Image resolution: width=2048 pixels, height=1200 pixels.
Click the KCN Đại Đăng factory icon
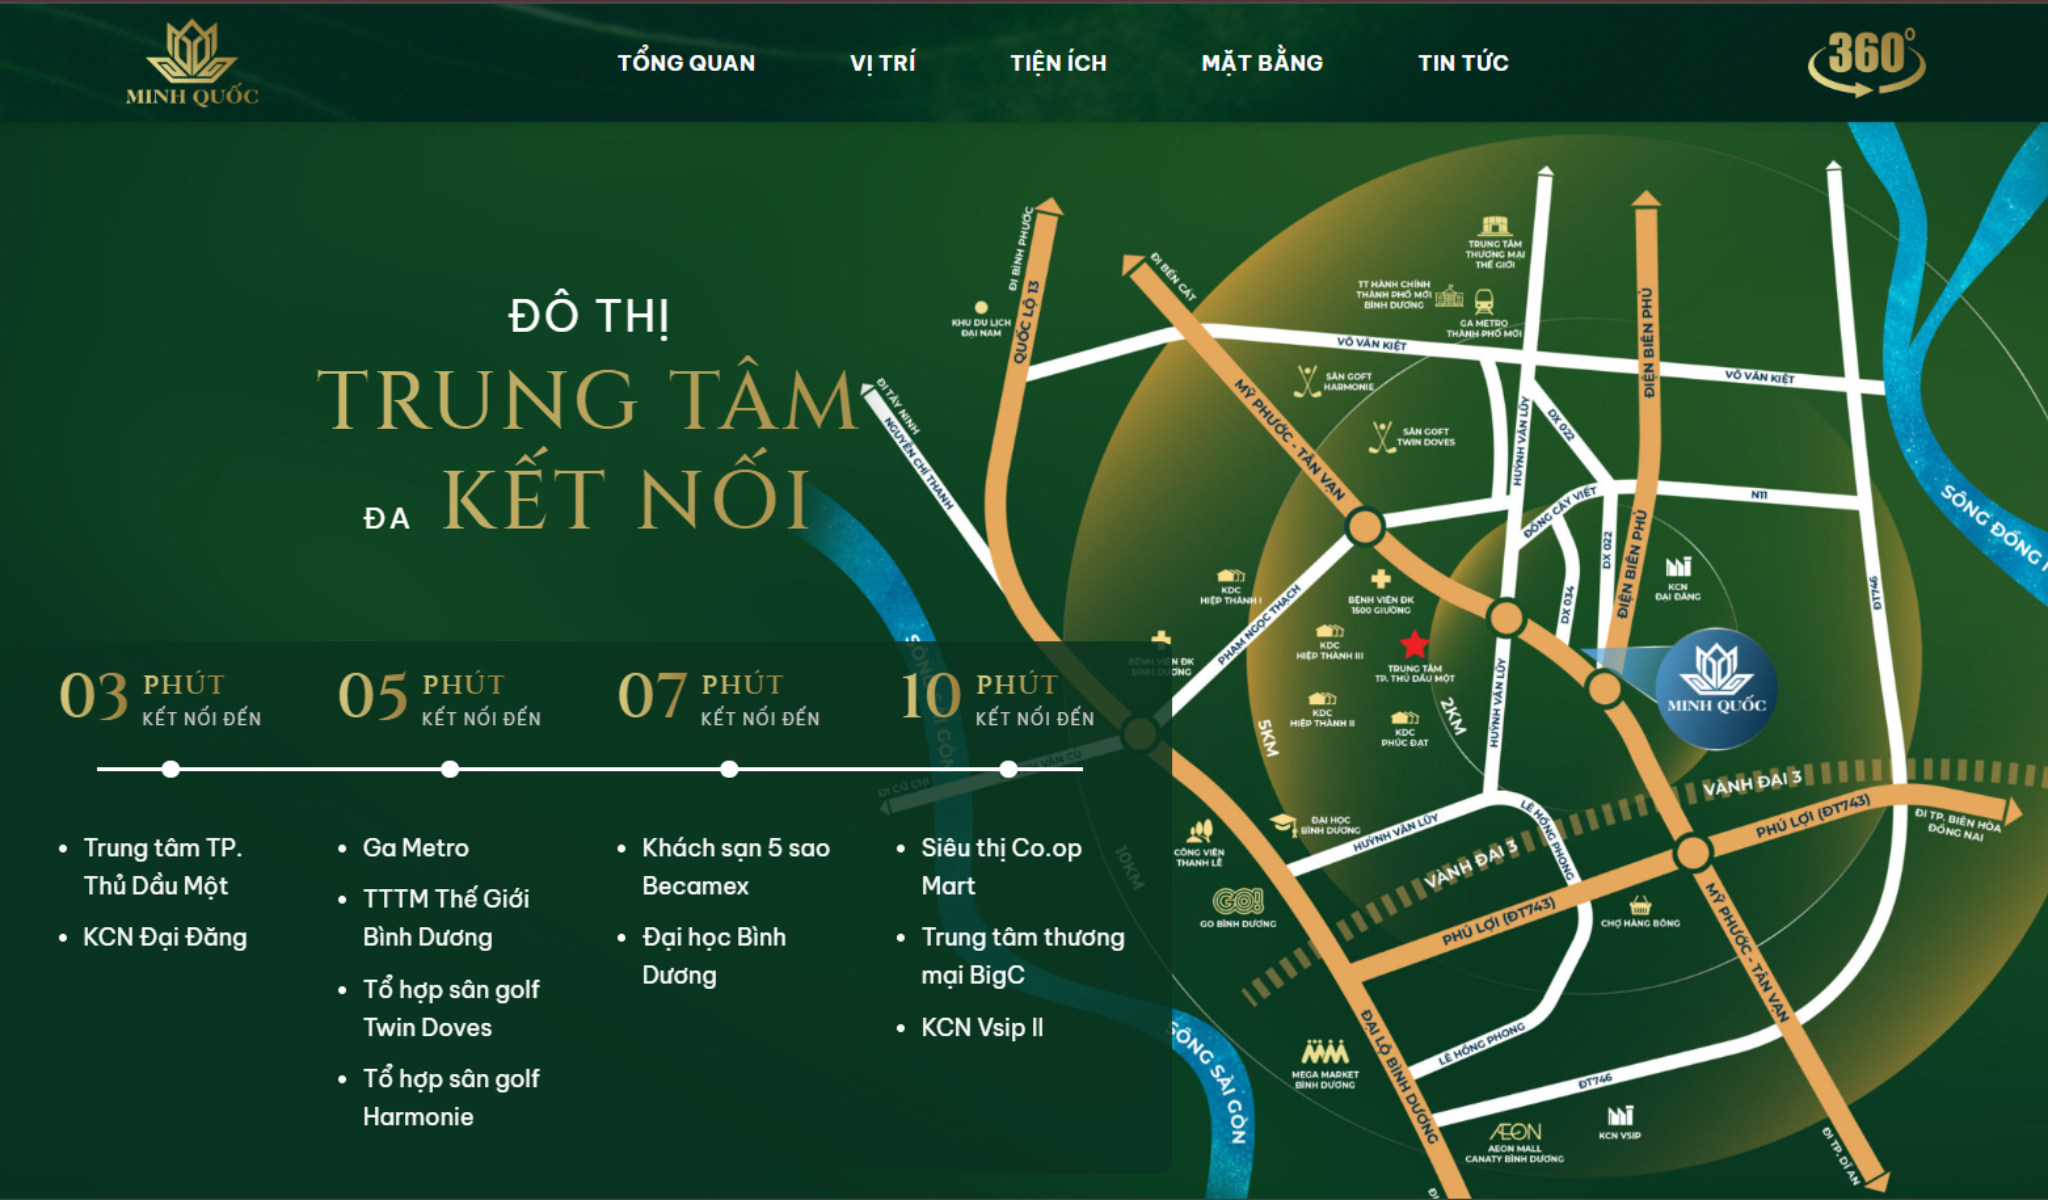coord(1678,567)
